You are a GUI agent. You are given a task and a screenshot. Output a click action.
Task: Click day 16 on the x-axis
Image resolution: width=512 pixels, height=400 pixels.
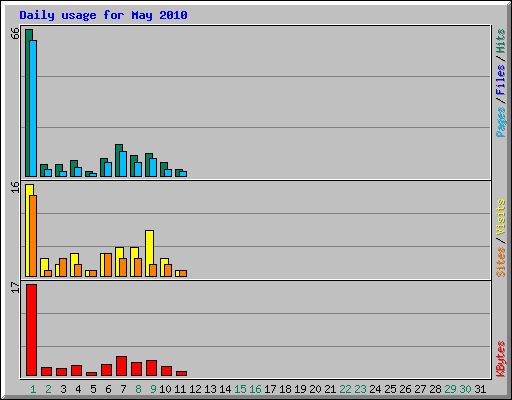coord(255,389)
